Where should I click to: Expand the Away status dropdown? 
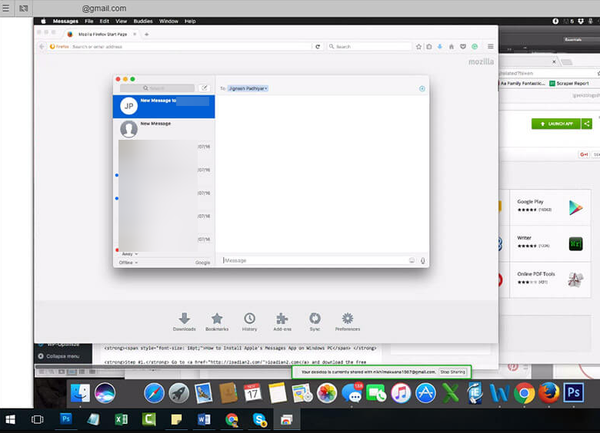pyautogui.click(x=130, y=254)
